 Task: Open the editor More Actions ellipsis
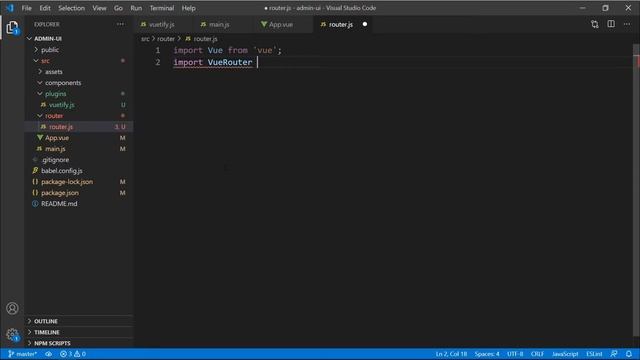pos(627,24)
